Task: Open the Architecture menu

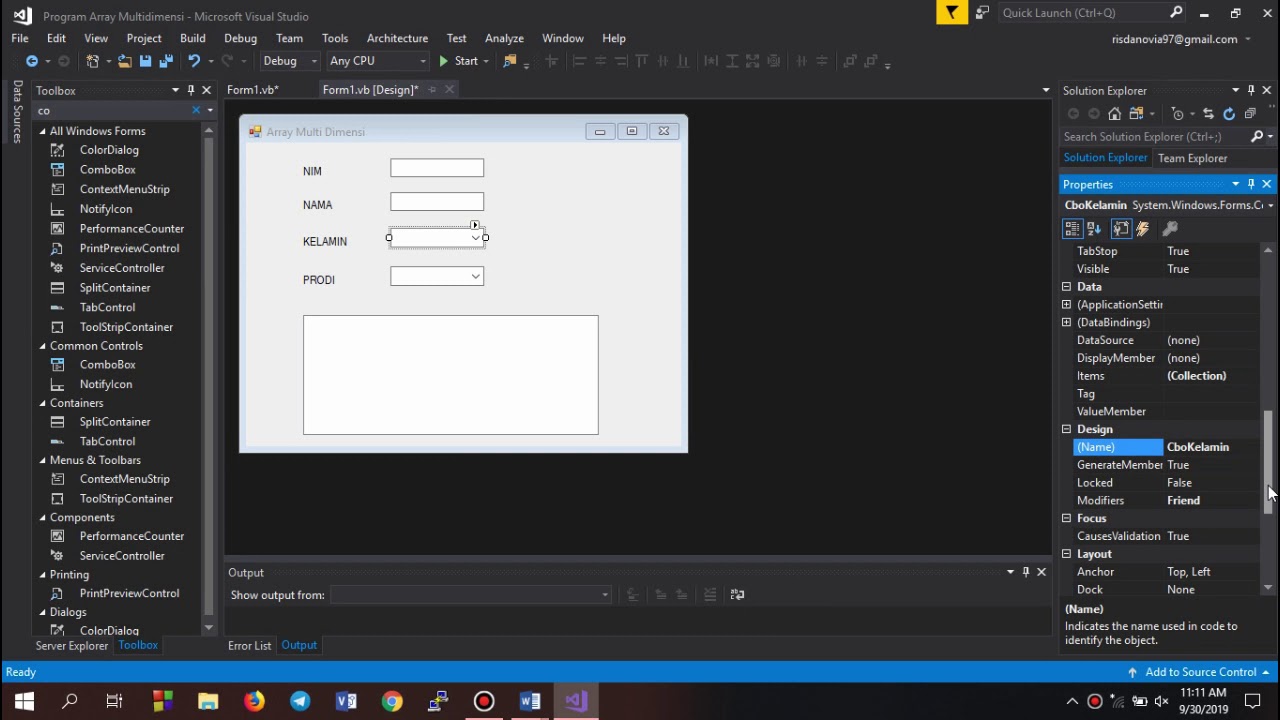Action: tap(397, 38)
